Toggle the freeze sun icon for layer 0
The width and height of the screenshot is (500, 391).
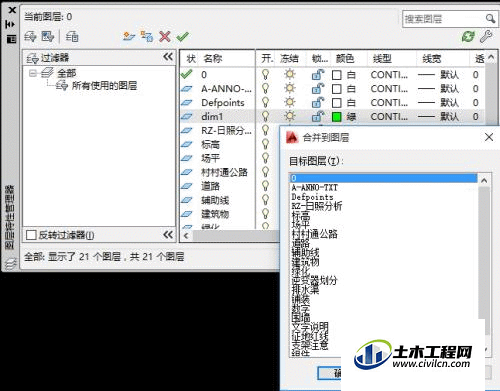pyautogui.click(x=290, y=74)
